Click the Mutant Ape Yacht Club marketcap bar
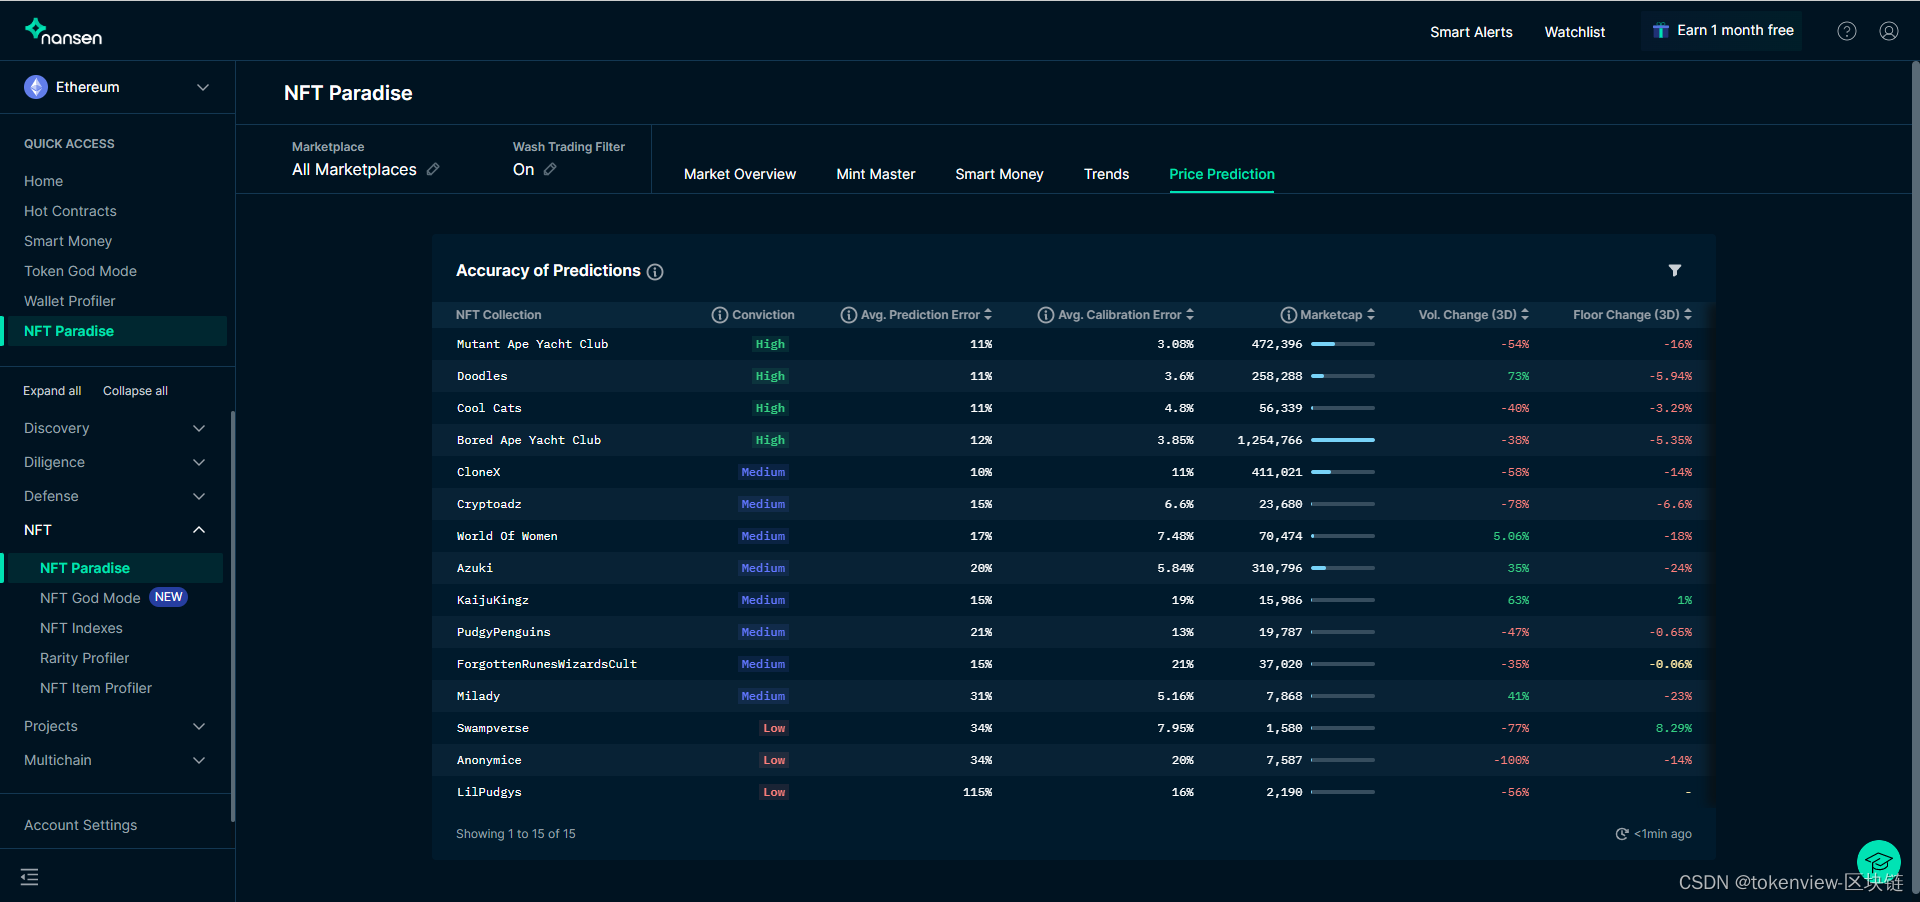The image size is (1920, 902). pos(1343,344)
